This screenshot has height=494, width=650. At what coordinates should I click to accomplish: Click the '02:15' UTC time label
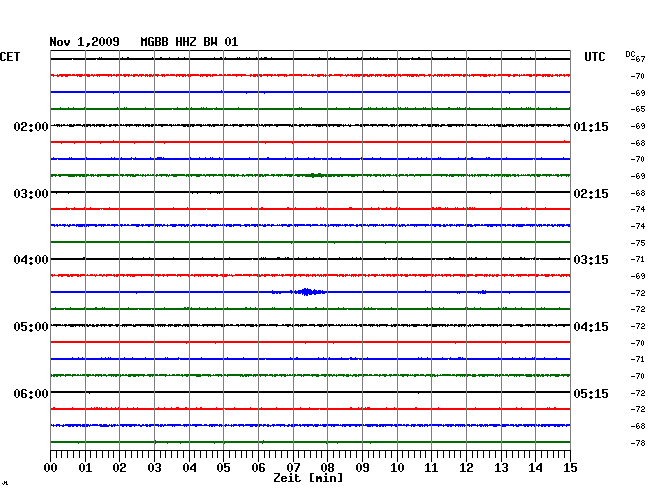click(x=591, y=194)
